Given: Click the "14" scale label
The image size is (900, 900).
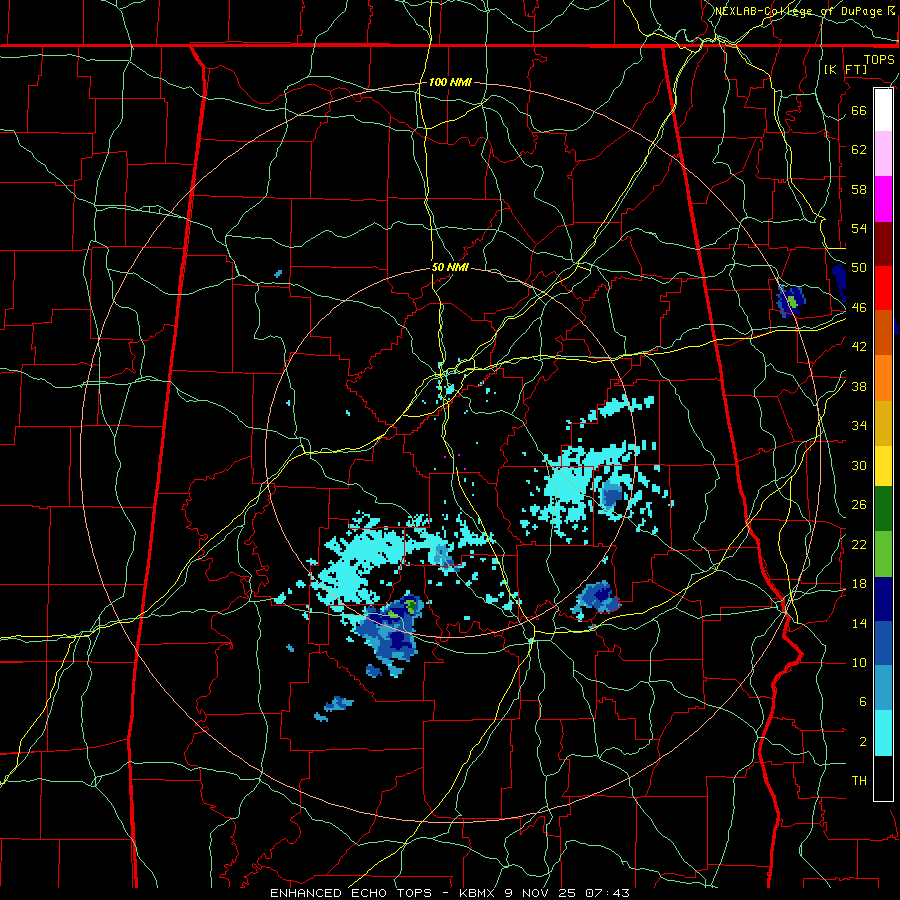Looking at the screenshot, I should 859,623.
